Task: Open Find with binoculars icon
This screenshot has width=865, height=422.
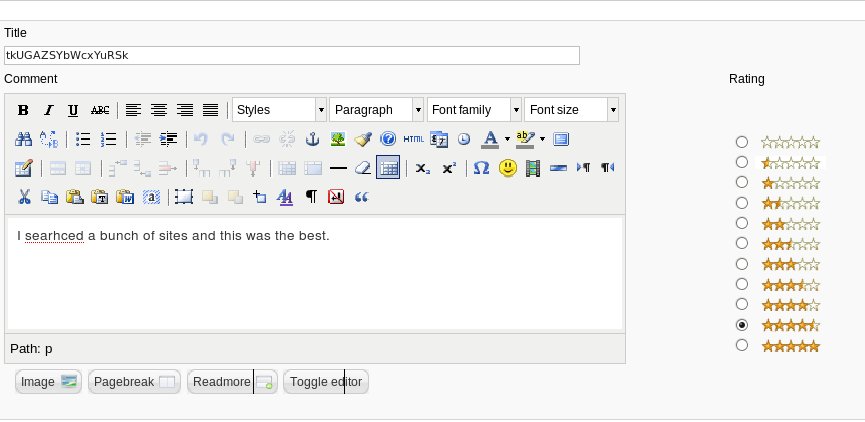Action: (x=23, y=139)
